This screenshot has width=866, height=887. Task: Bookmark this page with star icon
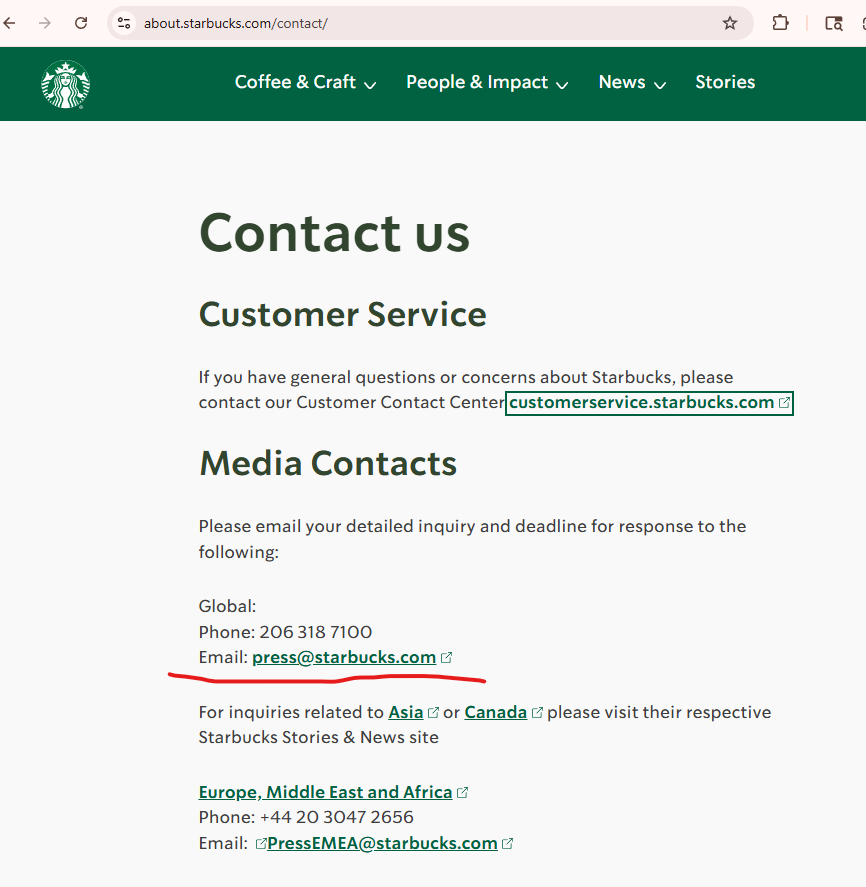click(x=730, y=23)
